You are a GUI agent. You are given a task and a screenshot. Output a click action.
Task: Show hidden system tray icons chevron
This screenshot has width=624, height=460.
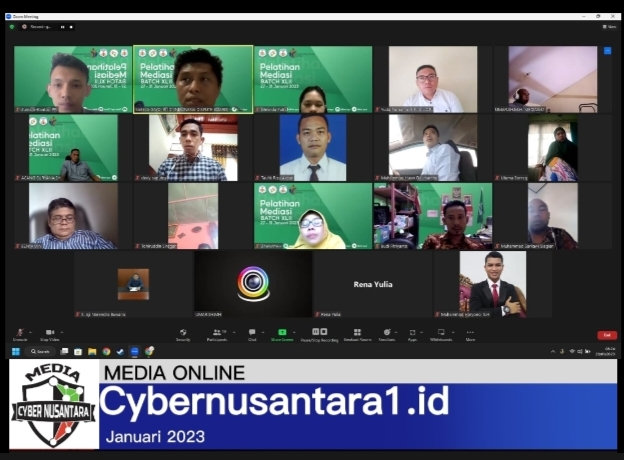(553, 351)
